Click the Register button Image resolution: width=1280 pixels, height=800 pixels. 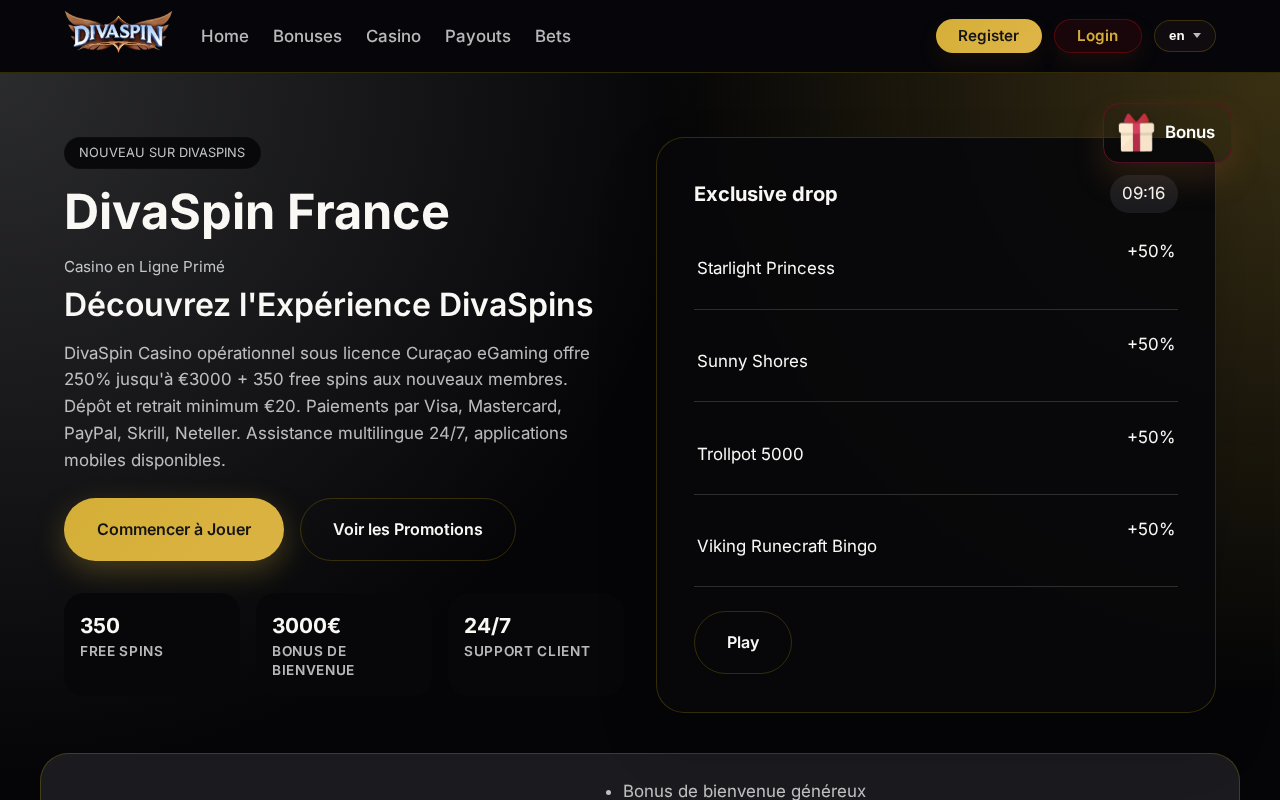989,36
